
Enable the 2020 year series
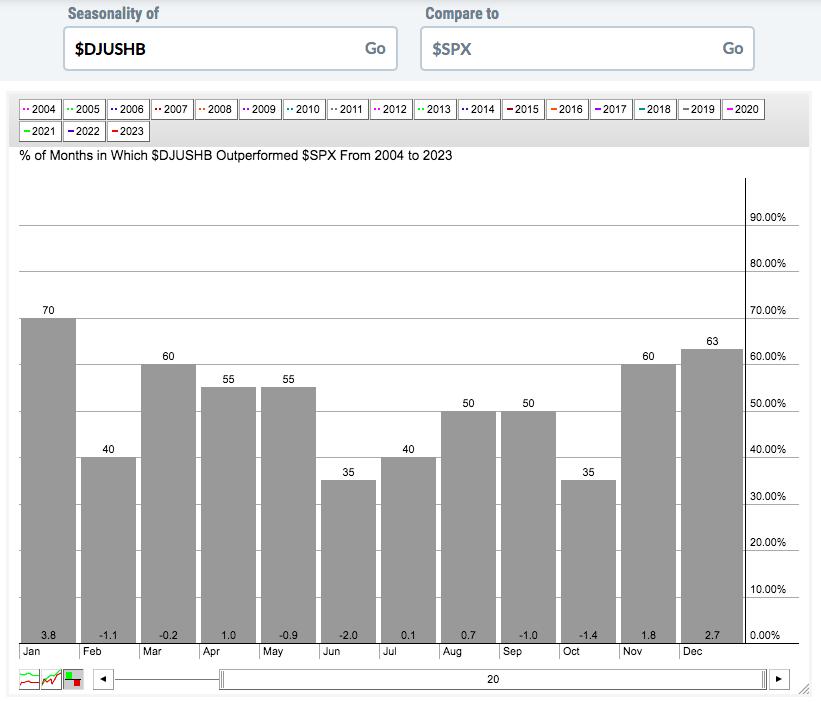[x=742, y=109]
